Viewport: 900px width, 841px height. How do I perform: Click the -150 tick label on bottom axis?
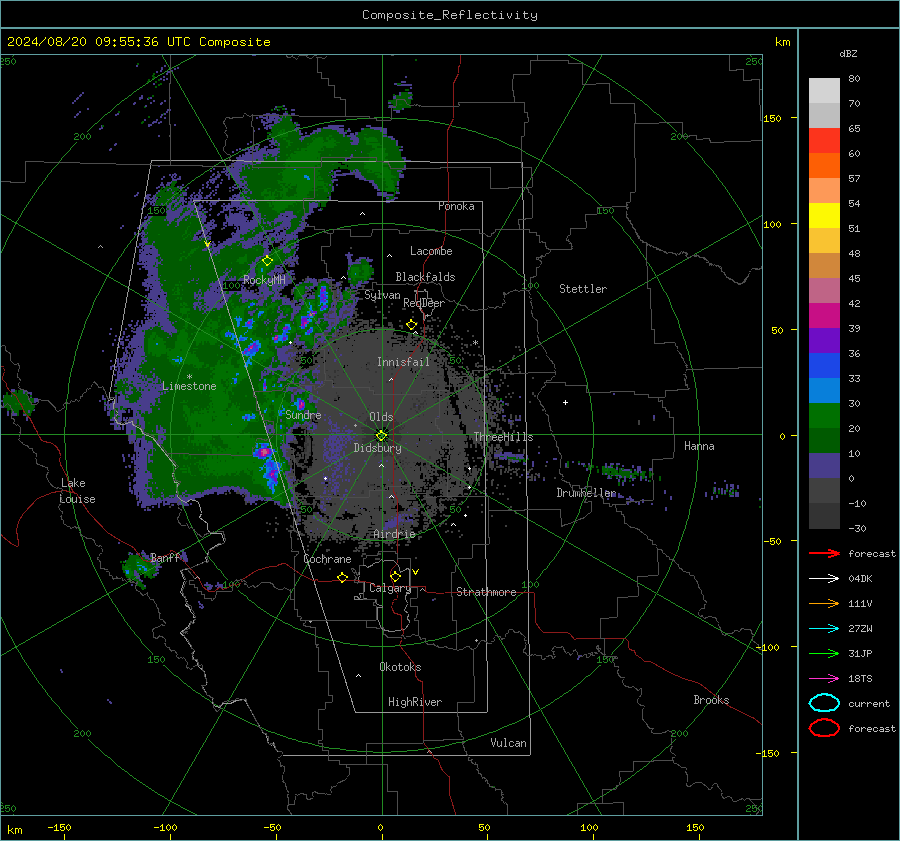(x=59, y=827)
